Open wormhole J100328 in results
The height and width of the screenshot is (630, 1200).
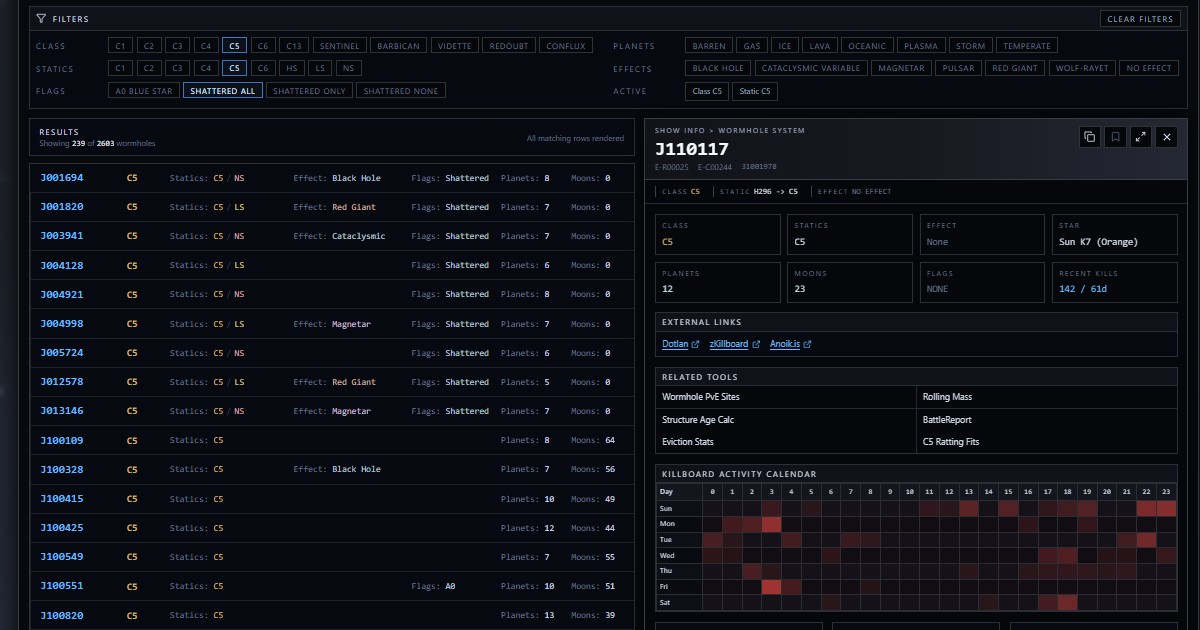tap(332, 469)
